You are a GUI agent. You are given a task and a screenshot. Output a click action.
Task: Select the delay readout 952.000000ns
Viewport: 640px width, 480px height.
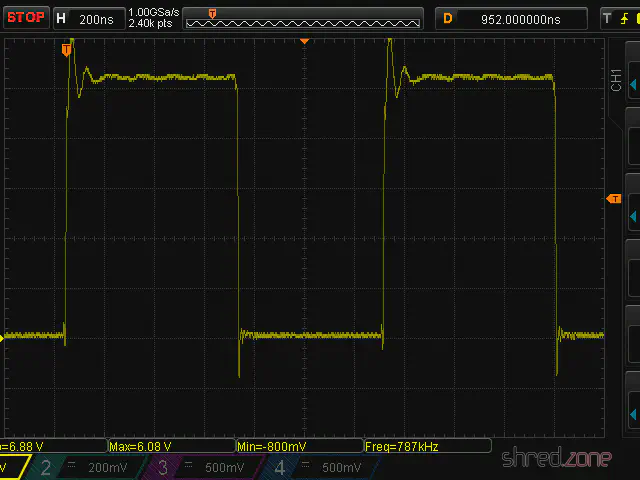coord(518,18)
